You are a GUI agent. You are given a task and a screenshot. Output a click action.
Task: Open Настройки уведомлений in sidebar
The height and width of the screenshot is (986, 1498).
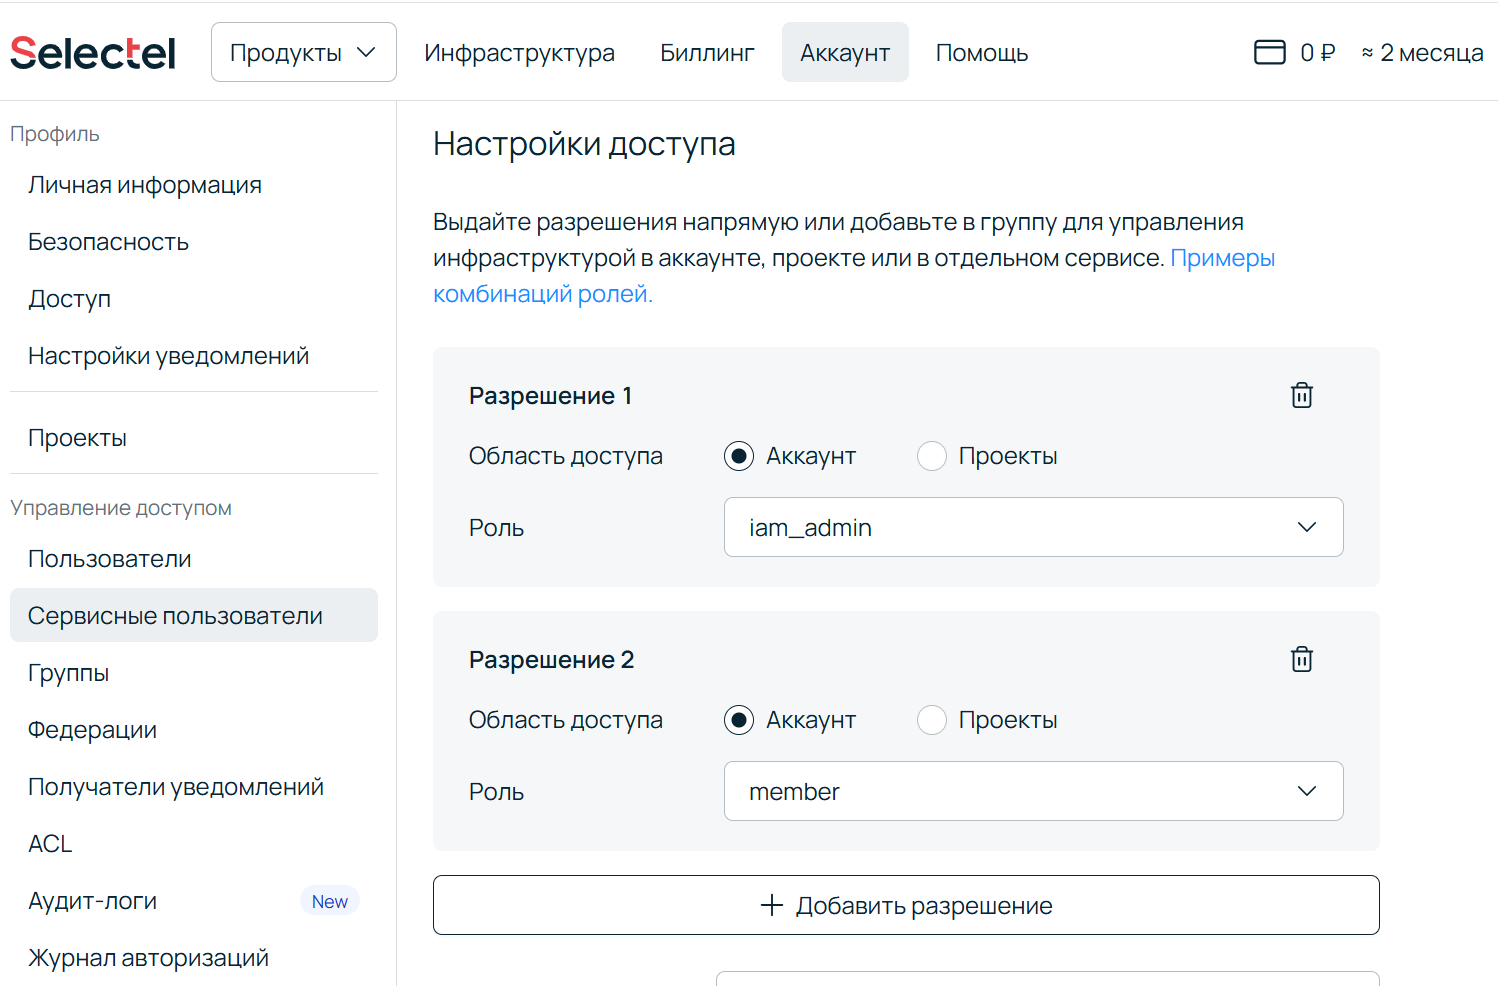point(168,355)
